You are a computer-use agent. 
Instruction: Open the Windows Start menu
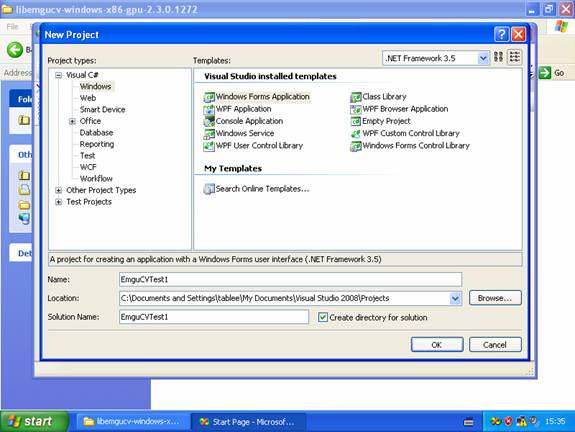pyautogui.click(x=34, y=421)
